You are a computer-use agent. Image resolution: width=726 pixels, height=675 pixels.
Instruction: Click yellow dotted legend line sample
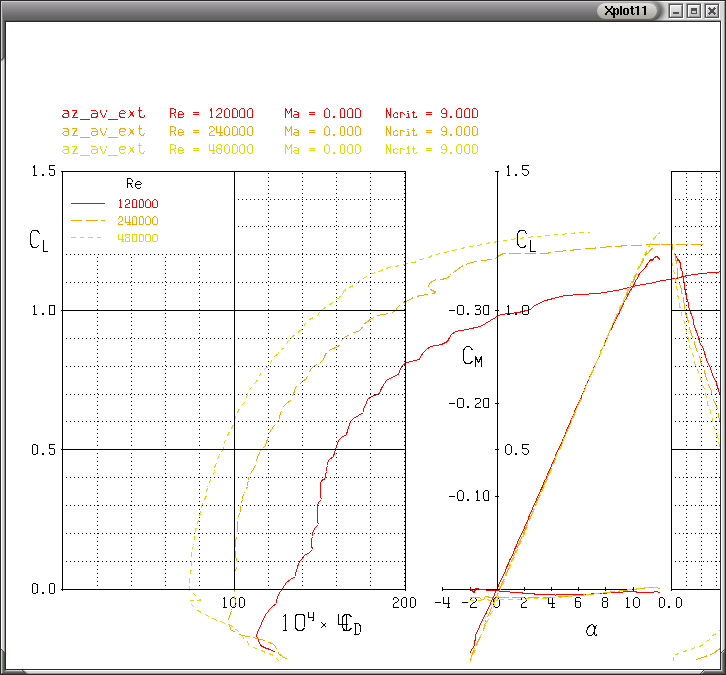point(86,238)
